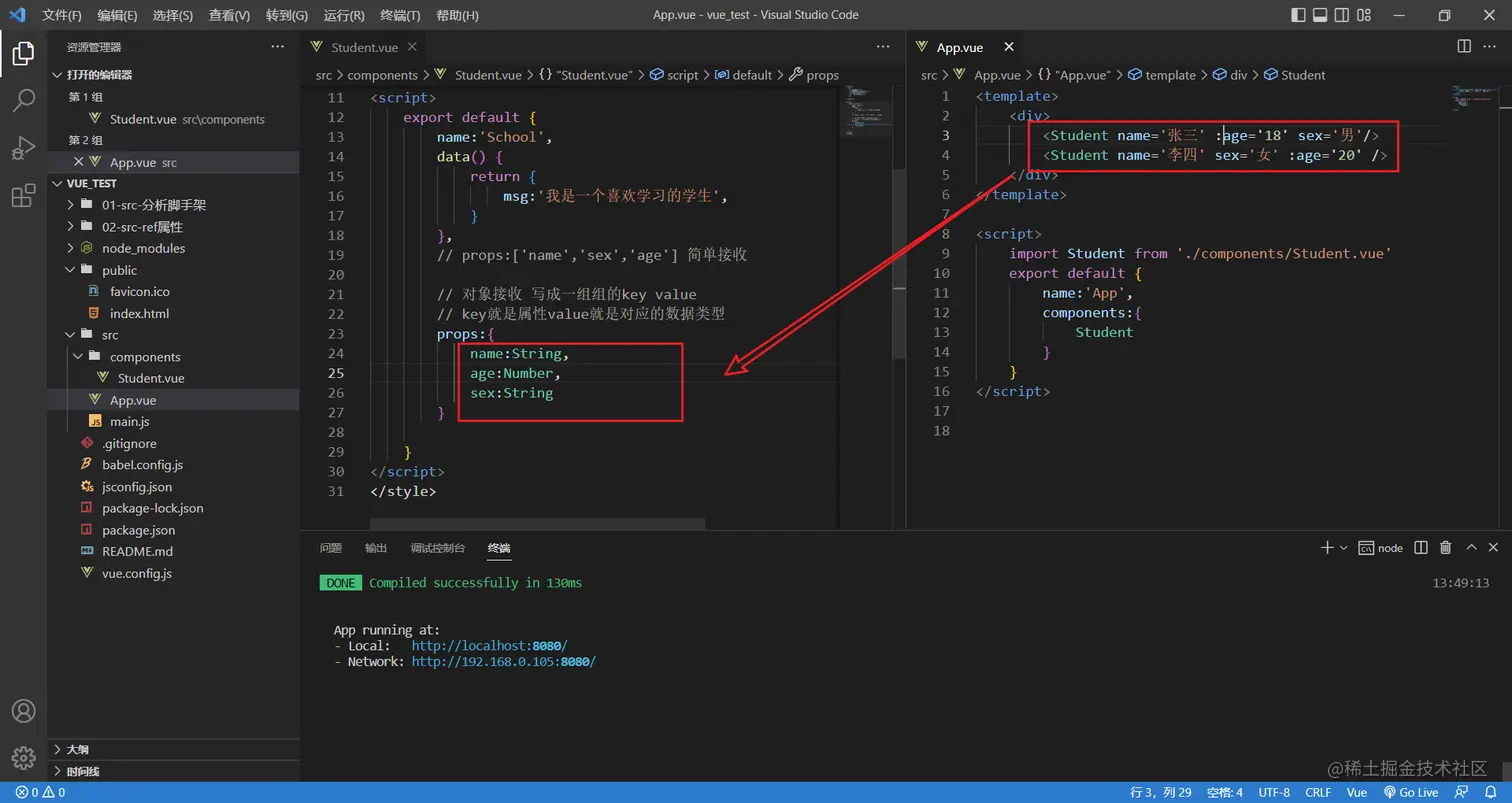The width and height of the screenshot is (1512, 803).
Task: Show errors and warnings count in status bar
Action: click(x=40, y=792)
